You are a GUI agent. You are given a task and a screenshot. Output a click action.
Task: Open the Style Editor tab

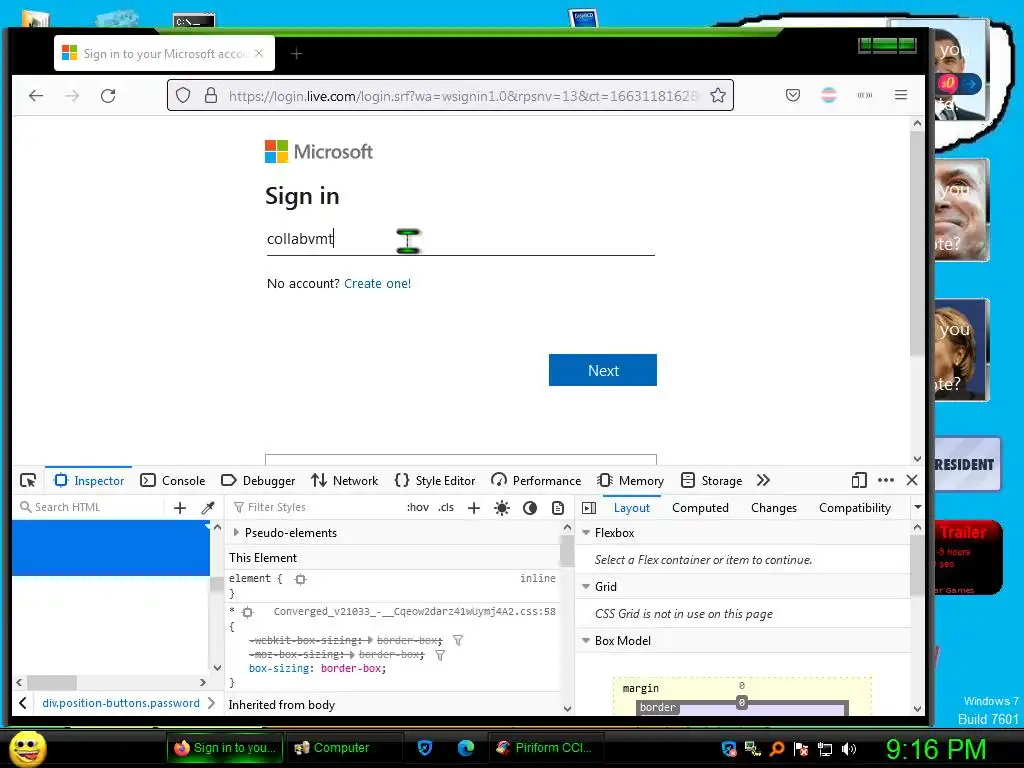[435, 481]
